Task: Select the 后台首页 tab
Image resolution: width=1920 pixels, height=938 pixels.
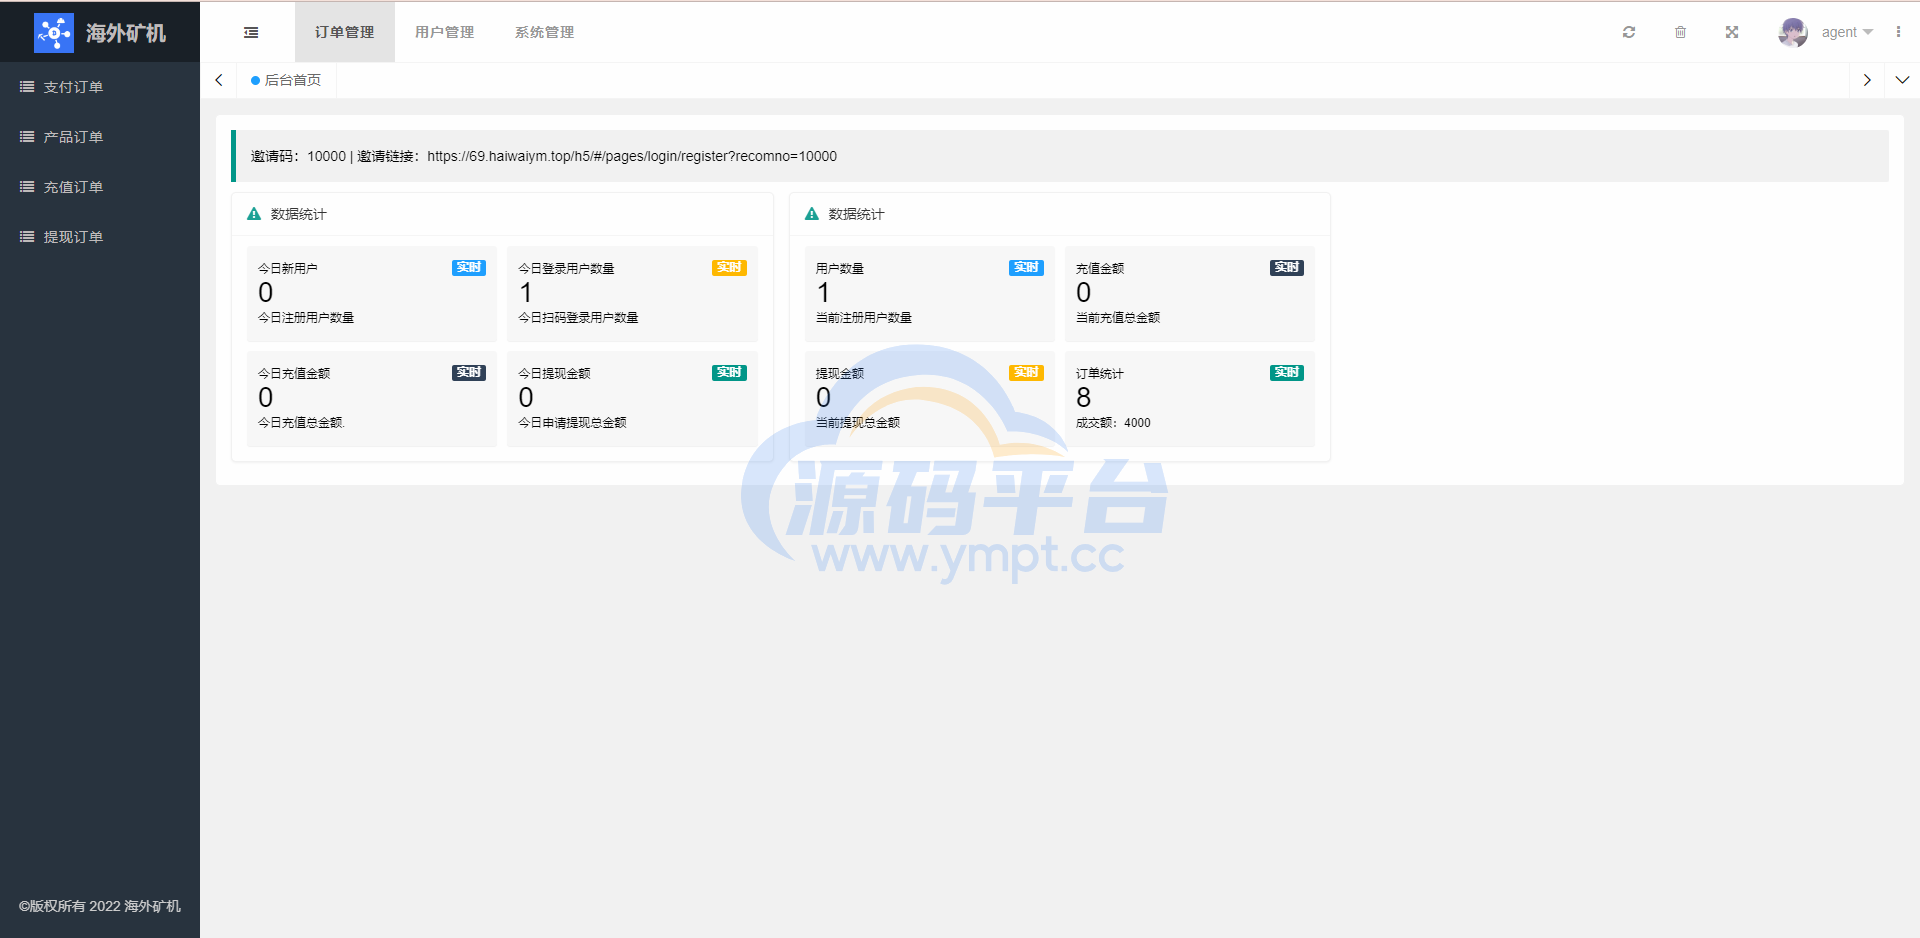Action: [x=287, y=80]
